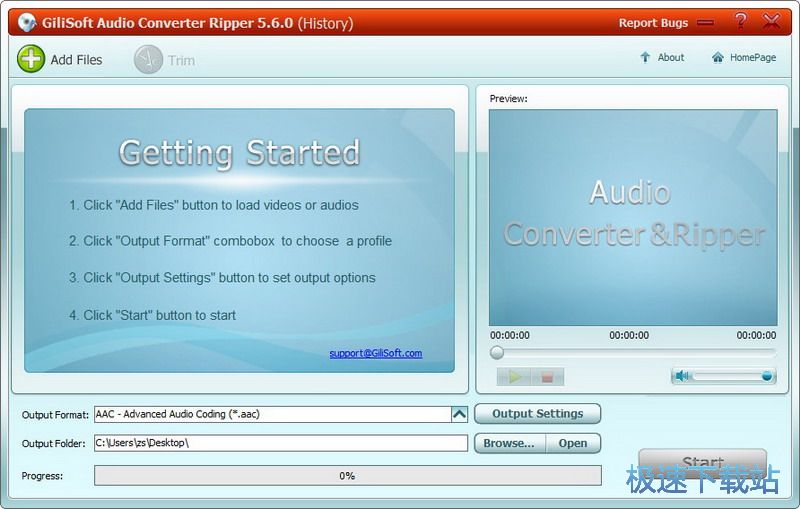Expand the Output Format dropdown arrow
Viewport: 800px width, 509px height.
pyautogui.click(x=459, y=414)
